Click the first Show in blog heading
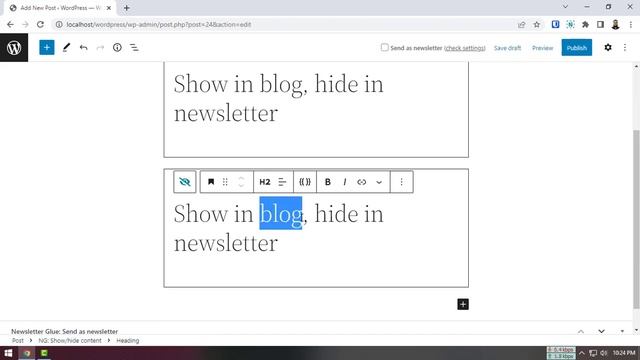The width and height of the screenshot is (640, 360). [278, 98]
